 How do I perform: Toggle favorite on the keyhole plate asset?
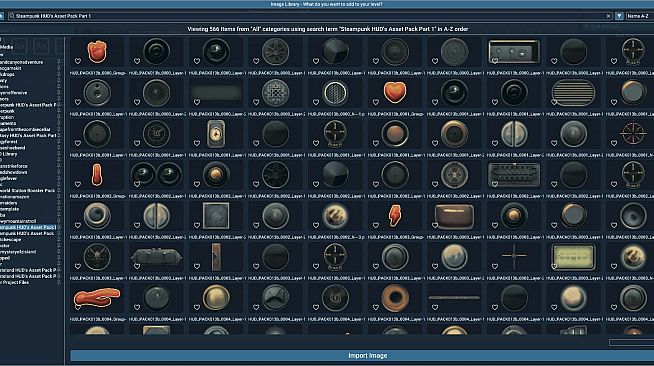[197, 143]
